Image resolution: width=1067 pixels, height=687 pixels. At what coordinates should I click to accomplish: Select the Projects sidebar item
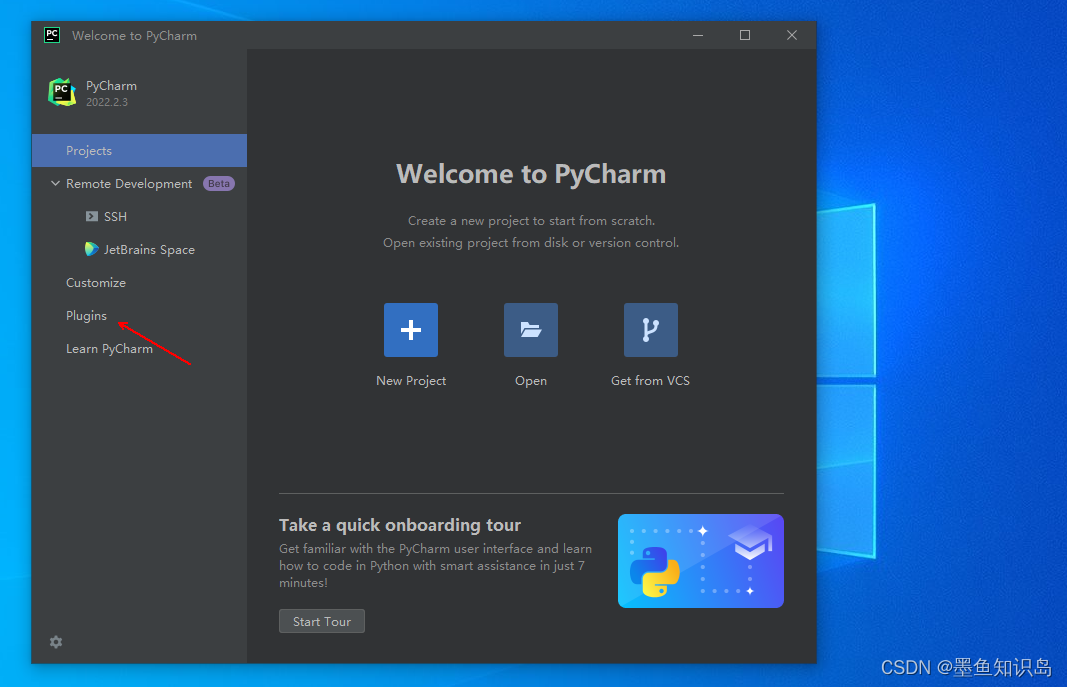[x=139, y=150]
